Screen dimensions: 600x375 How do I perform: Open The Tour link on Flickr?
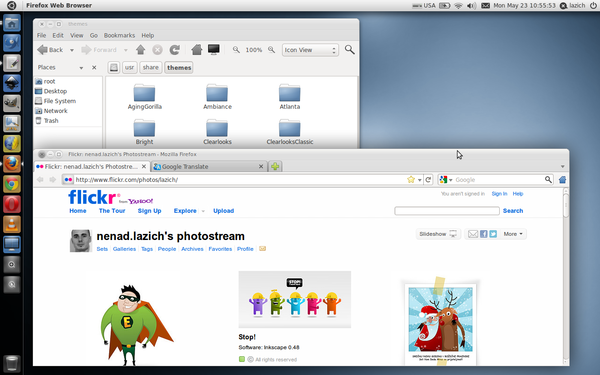click(112, 211)
